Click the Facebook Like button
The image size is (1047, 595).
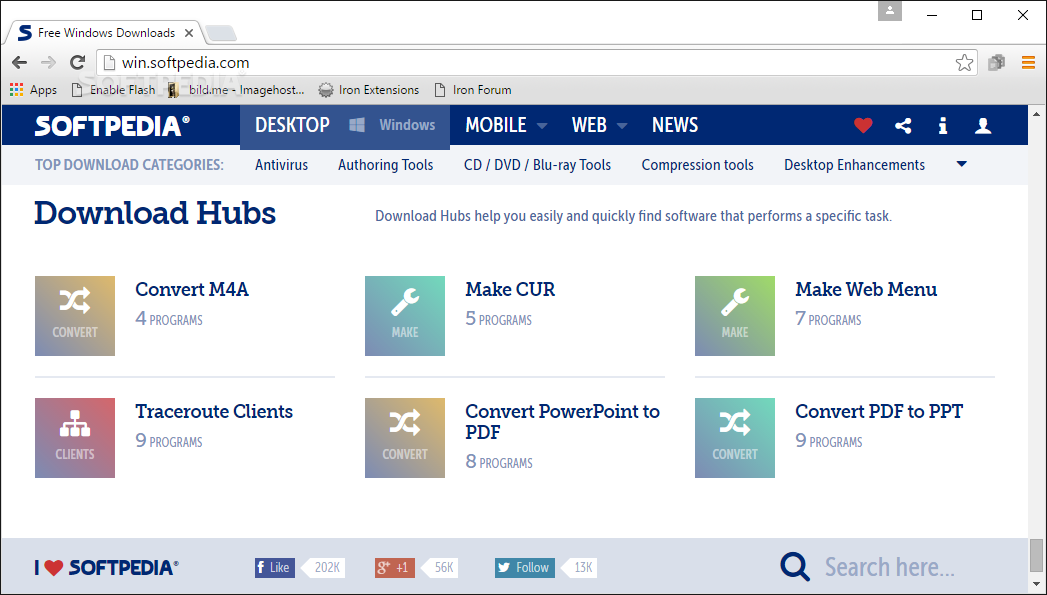tap(274, 568)
